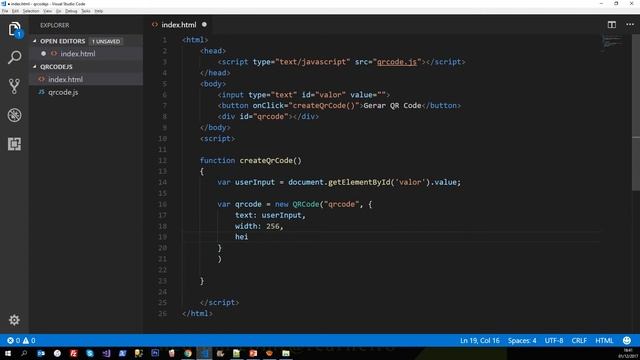This screenshot has width=640, height=360.
Task: Collapse the Open Editors section
Action: click(x=35, y=41)
